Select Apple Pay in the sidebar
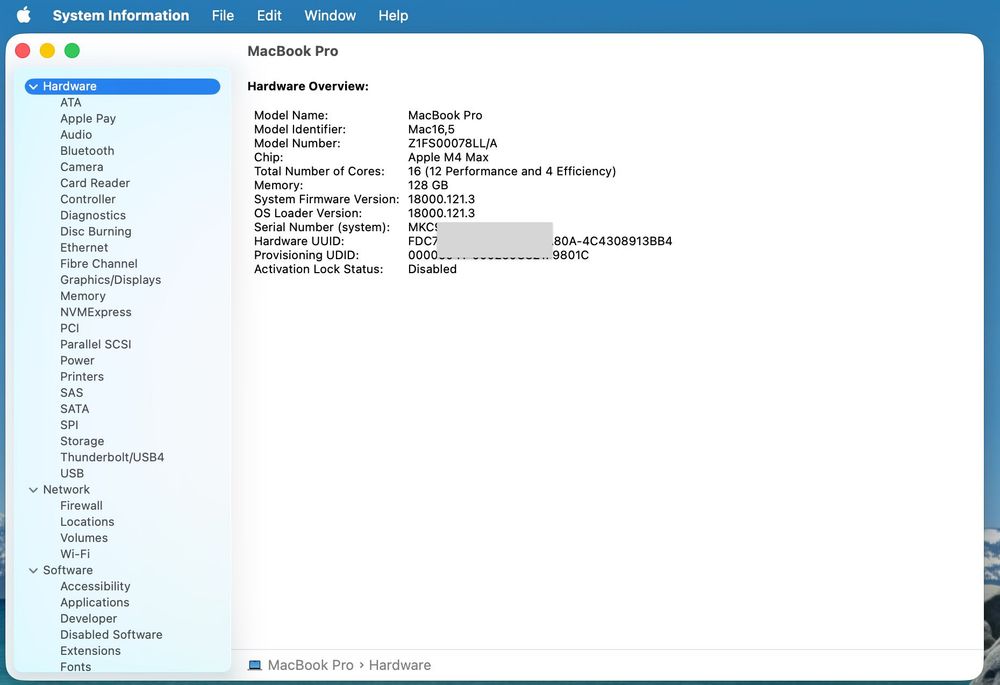The width and height of the screenshot is (1000, 685). (x=88, y=119)
